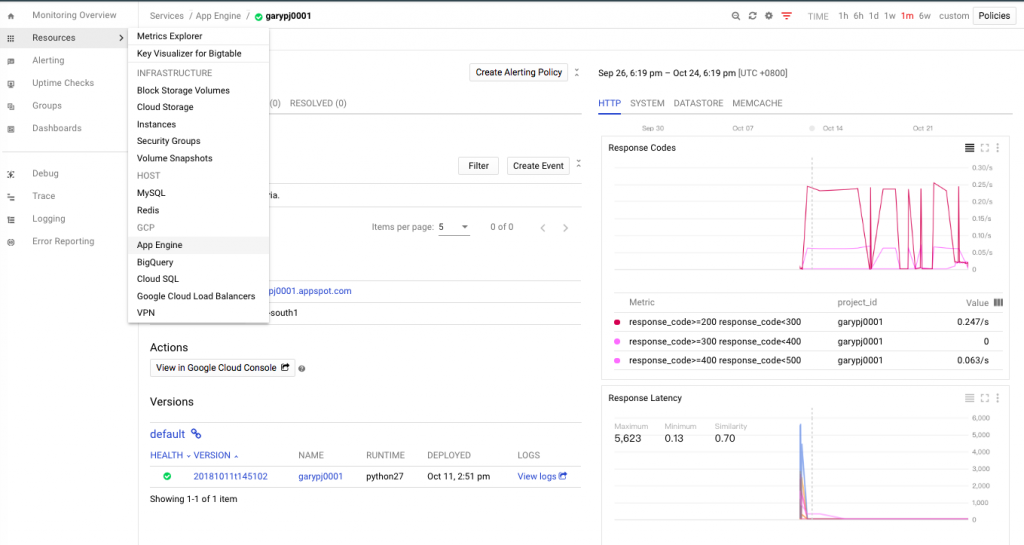Click the columns icon beside Value header
This screenshot has height=545, width=1024.
coord(999,302)
